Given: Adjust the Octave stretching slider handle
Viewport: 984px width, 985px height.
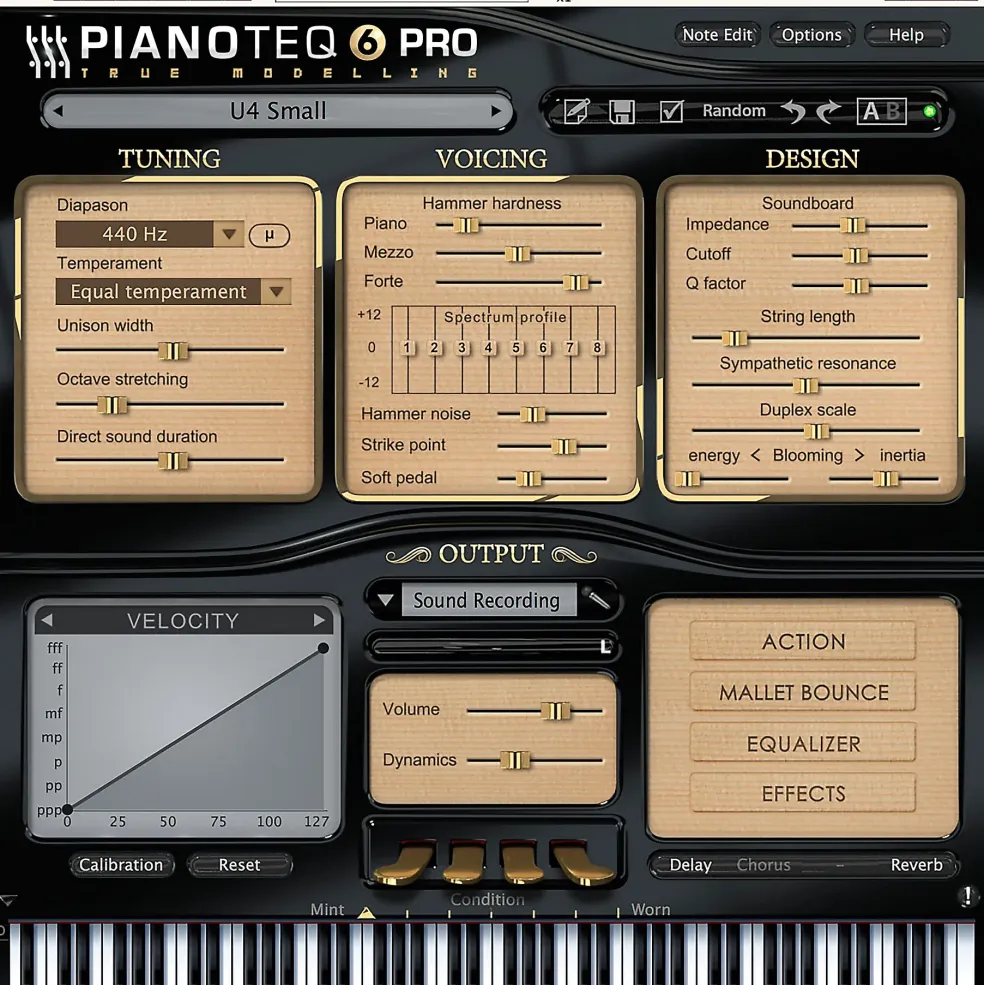Looking at the screenshot, I should (112, 405).
